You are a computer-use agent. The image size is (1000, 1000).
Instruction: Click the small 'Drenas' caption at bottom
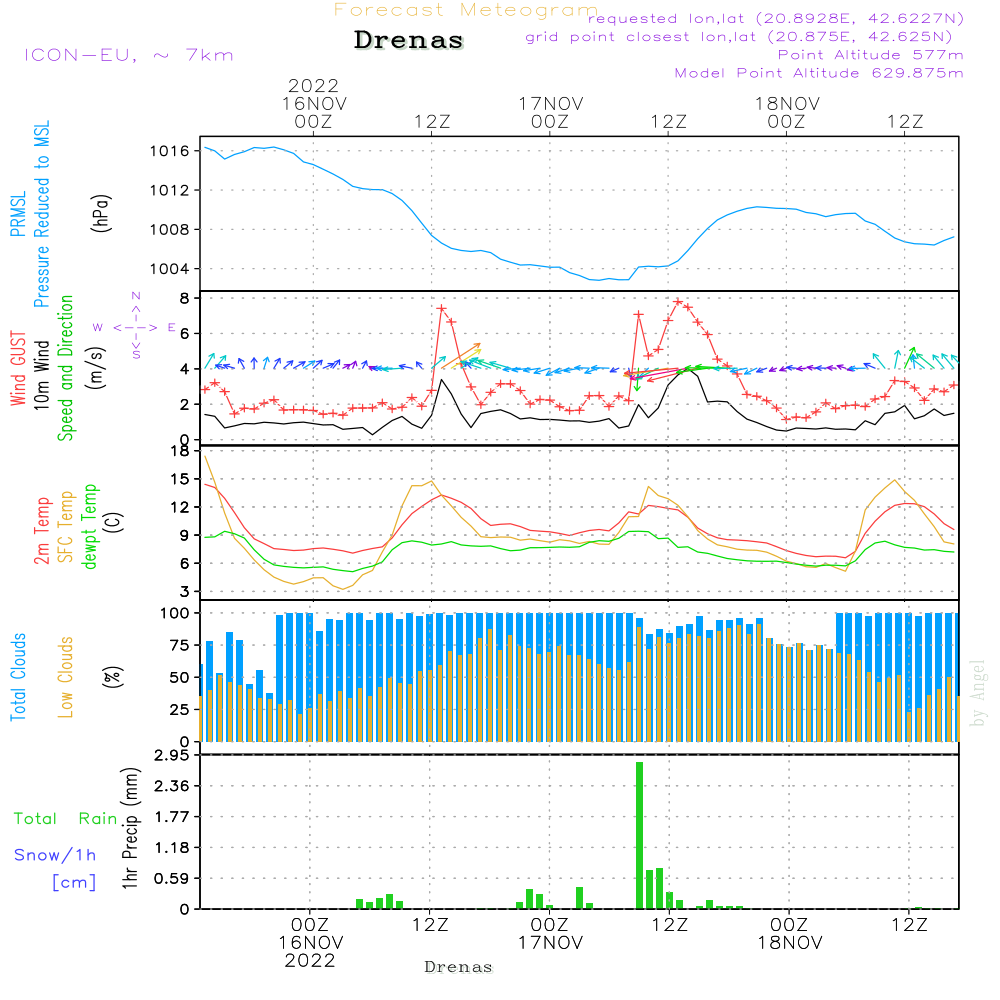(x=459, y=967)
